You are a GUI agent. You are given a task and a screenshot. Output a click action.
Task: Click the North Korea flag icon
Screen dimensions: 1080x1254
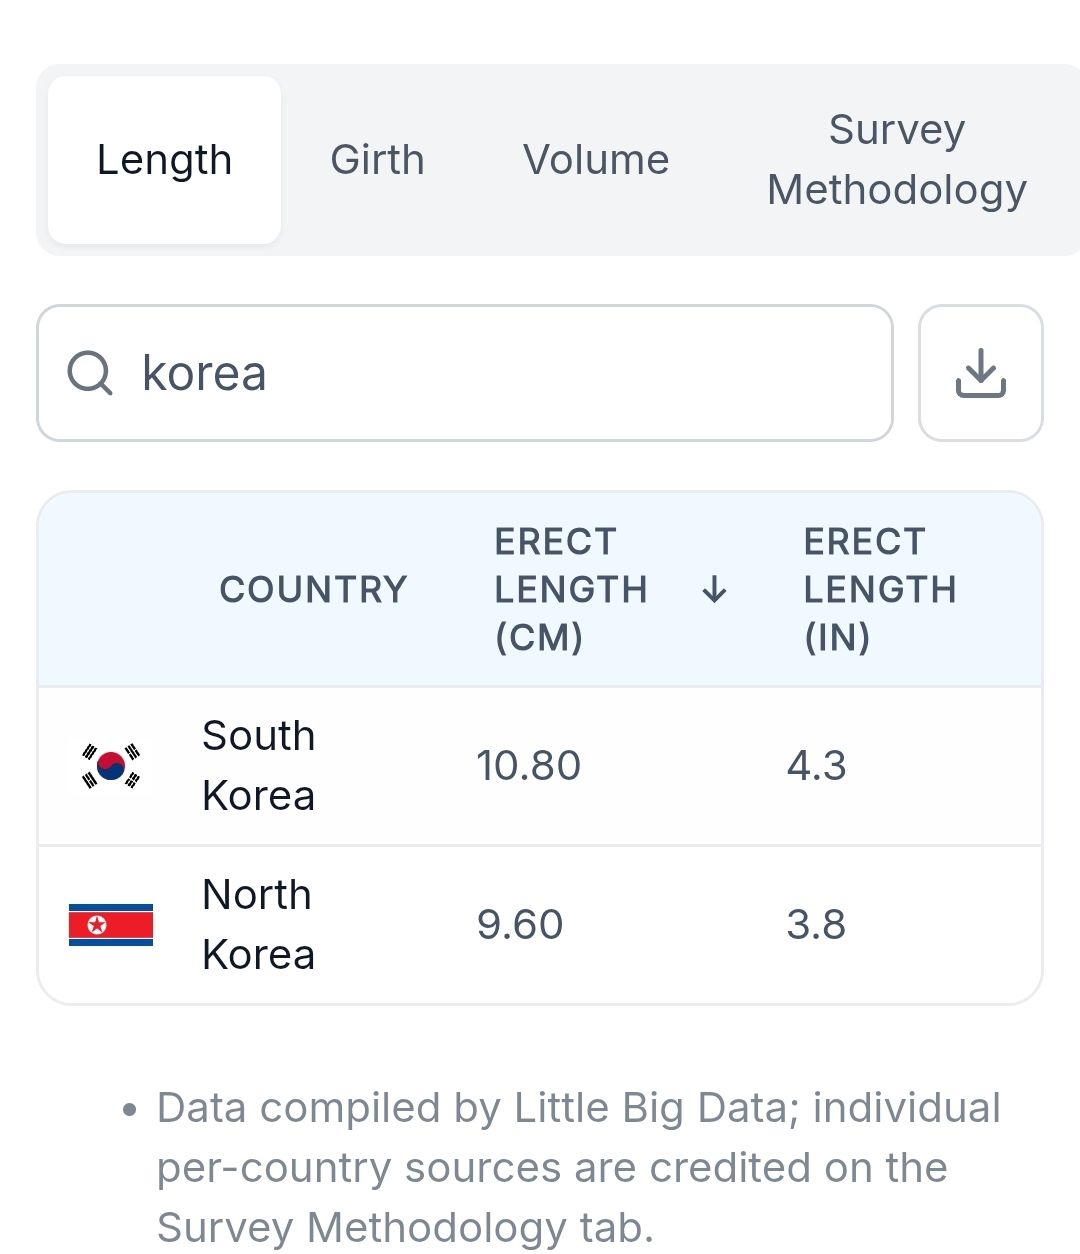tap(111, 925)
